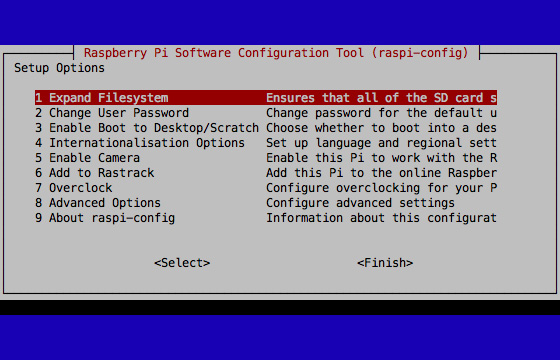
Task: Select Add to Rastrack entry
Action: pyautogui.click(x=266, y=173)
